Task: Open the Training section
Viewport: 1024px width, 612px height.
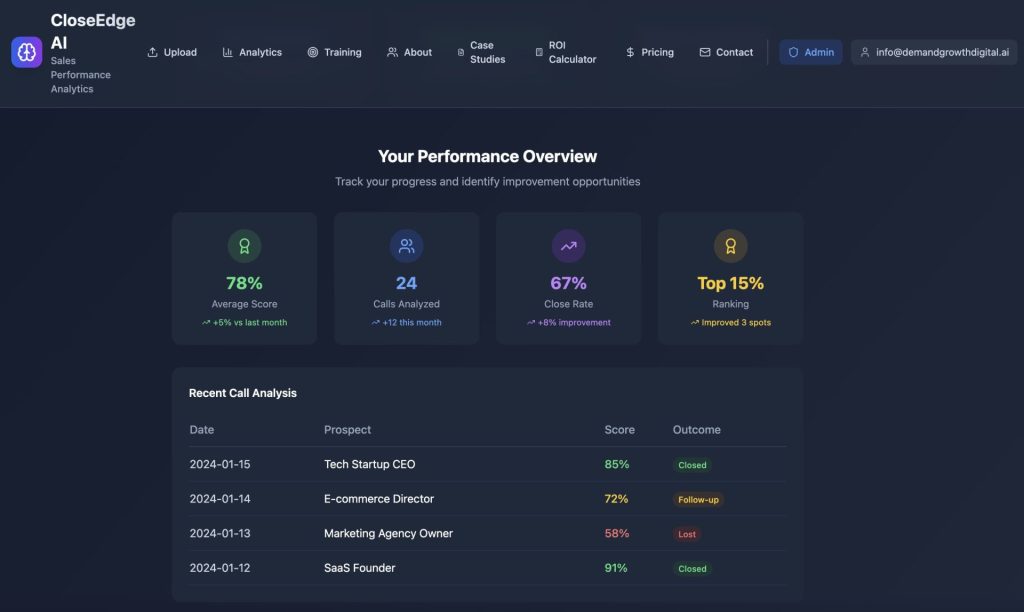Action: coord(334,52)
